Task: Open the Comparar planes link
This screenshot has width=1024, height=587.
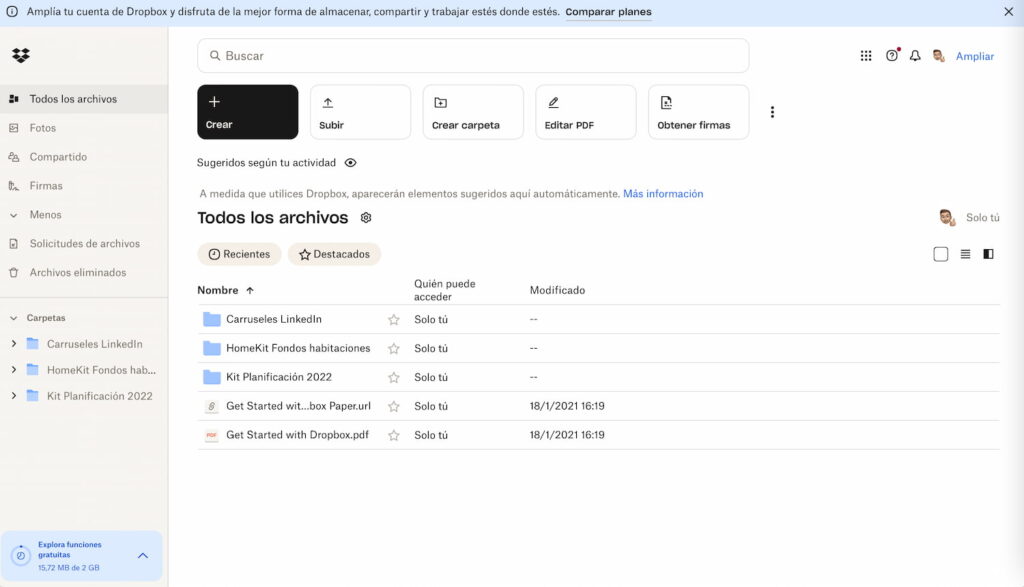Action: 608,12
